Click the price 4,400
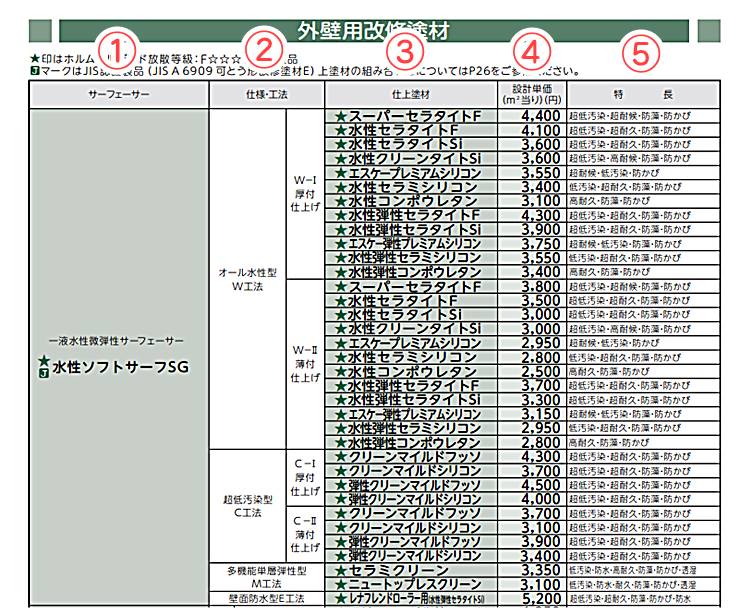Image resolution: width=740 pixels, height=614 pixels. pyautogui.click(x=541, y=116)
